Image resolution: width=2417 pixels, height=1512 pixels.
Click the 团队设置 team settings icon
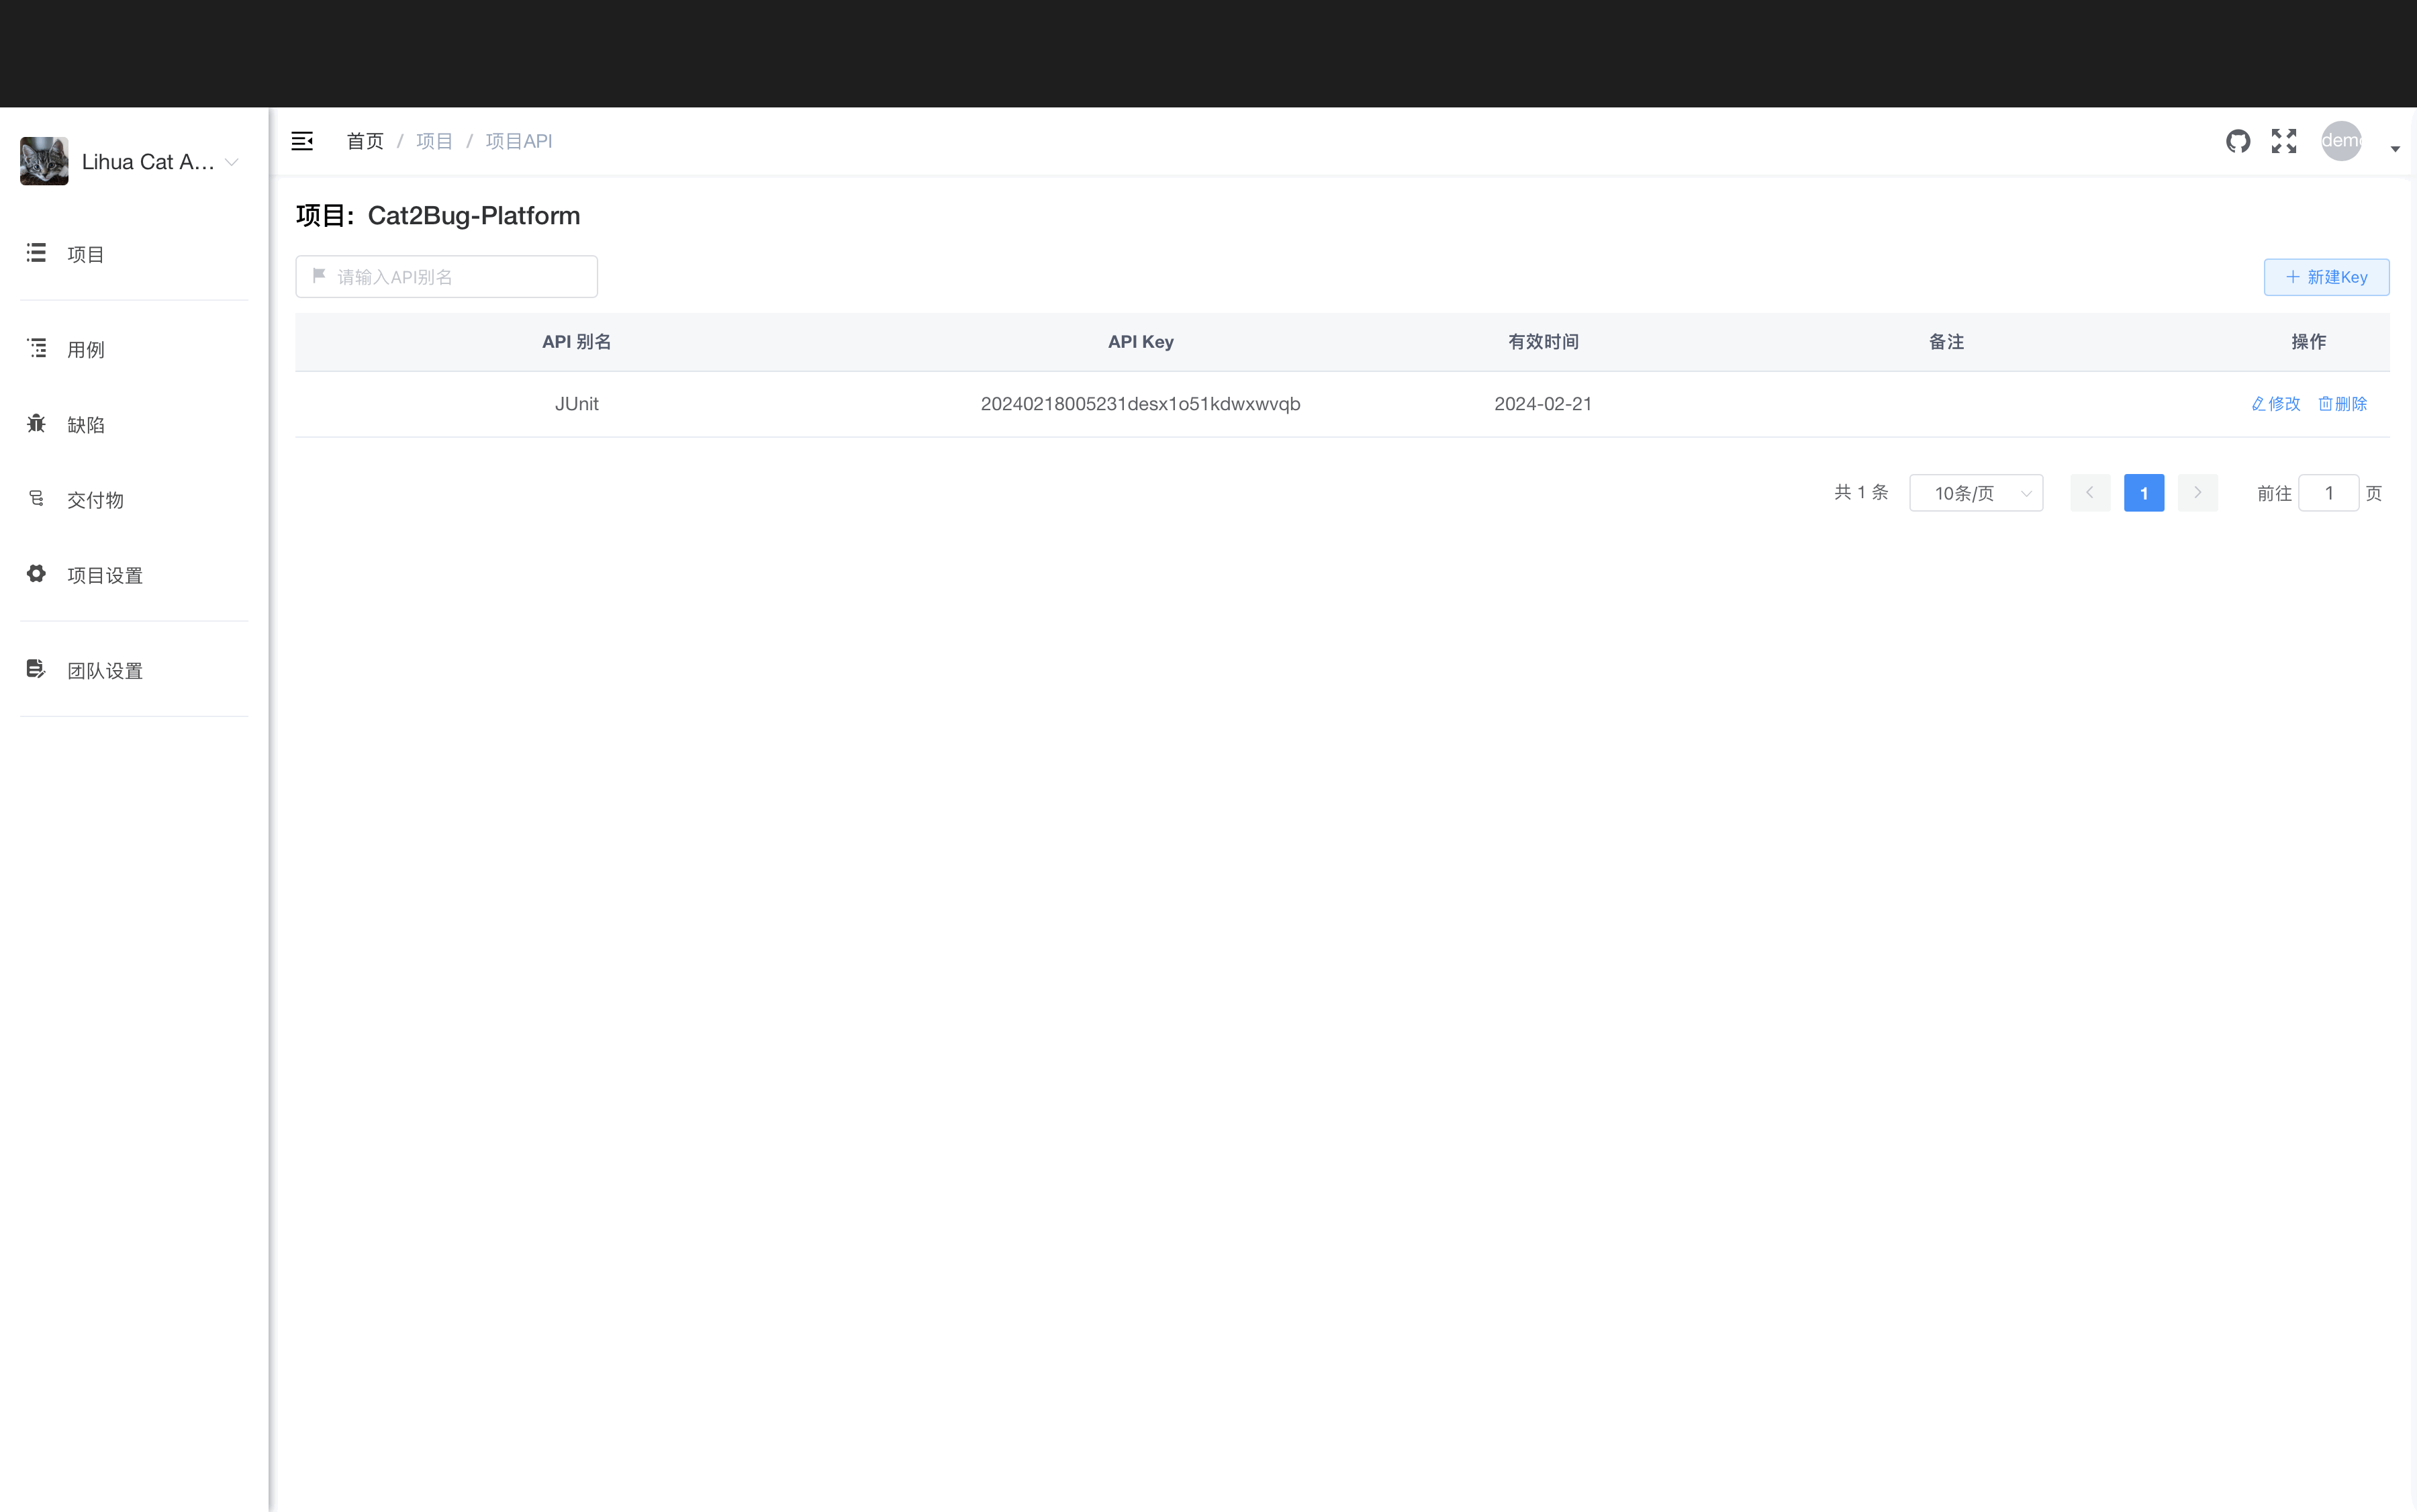[36, 669]
